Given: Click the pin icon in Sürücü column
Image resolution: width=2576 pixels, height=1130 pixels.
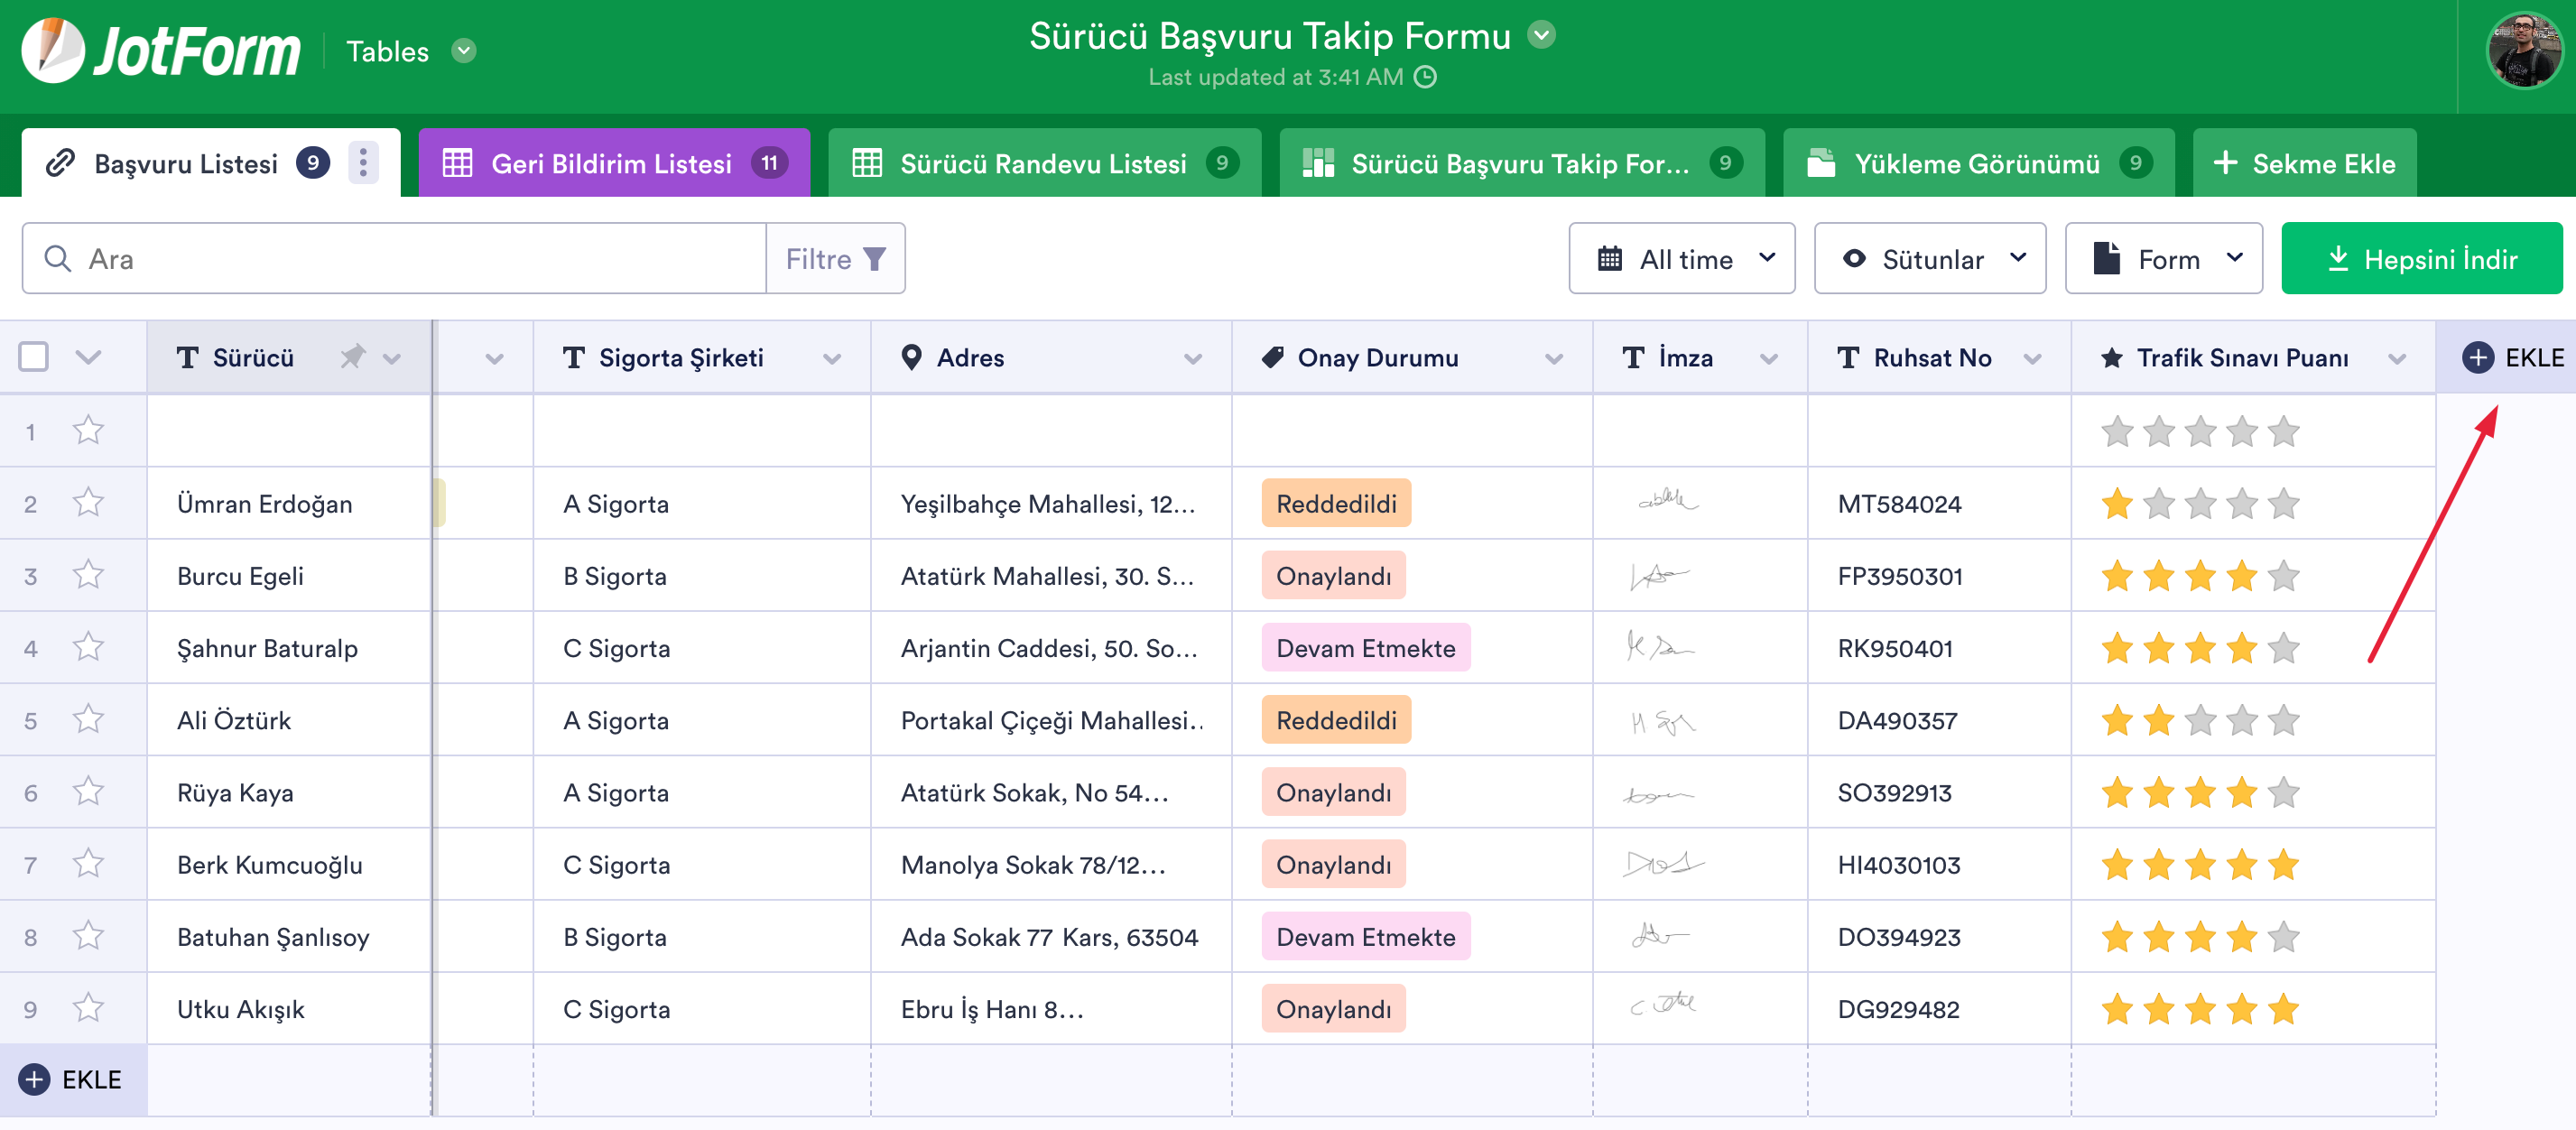Looking at the screenshot, I should [x=352, y=357].
